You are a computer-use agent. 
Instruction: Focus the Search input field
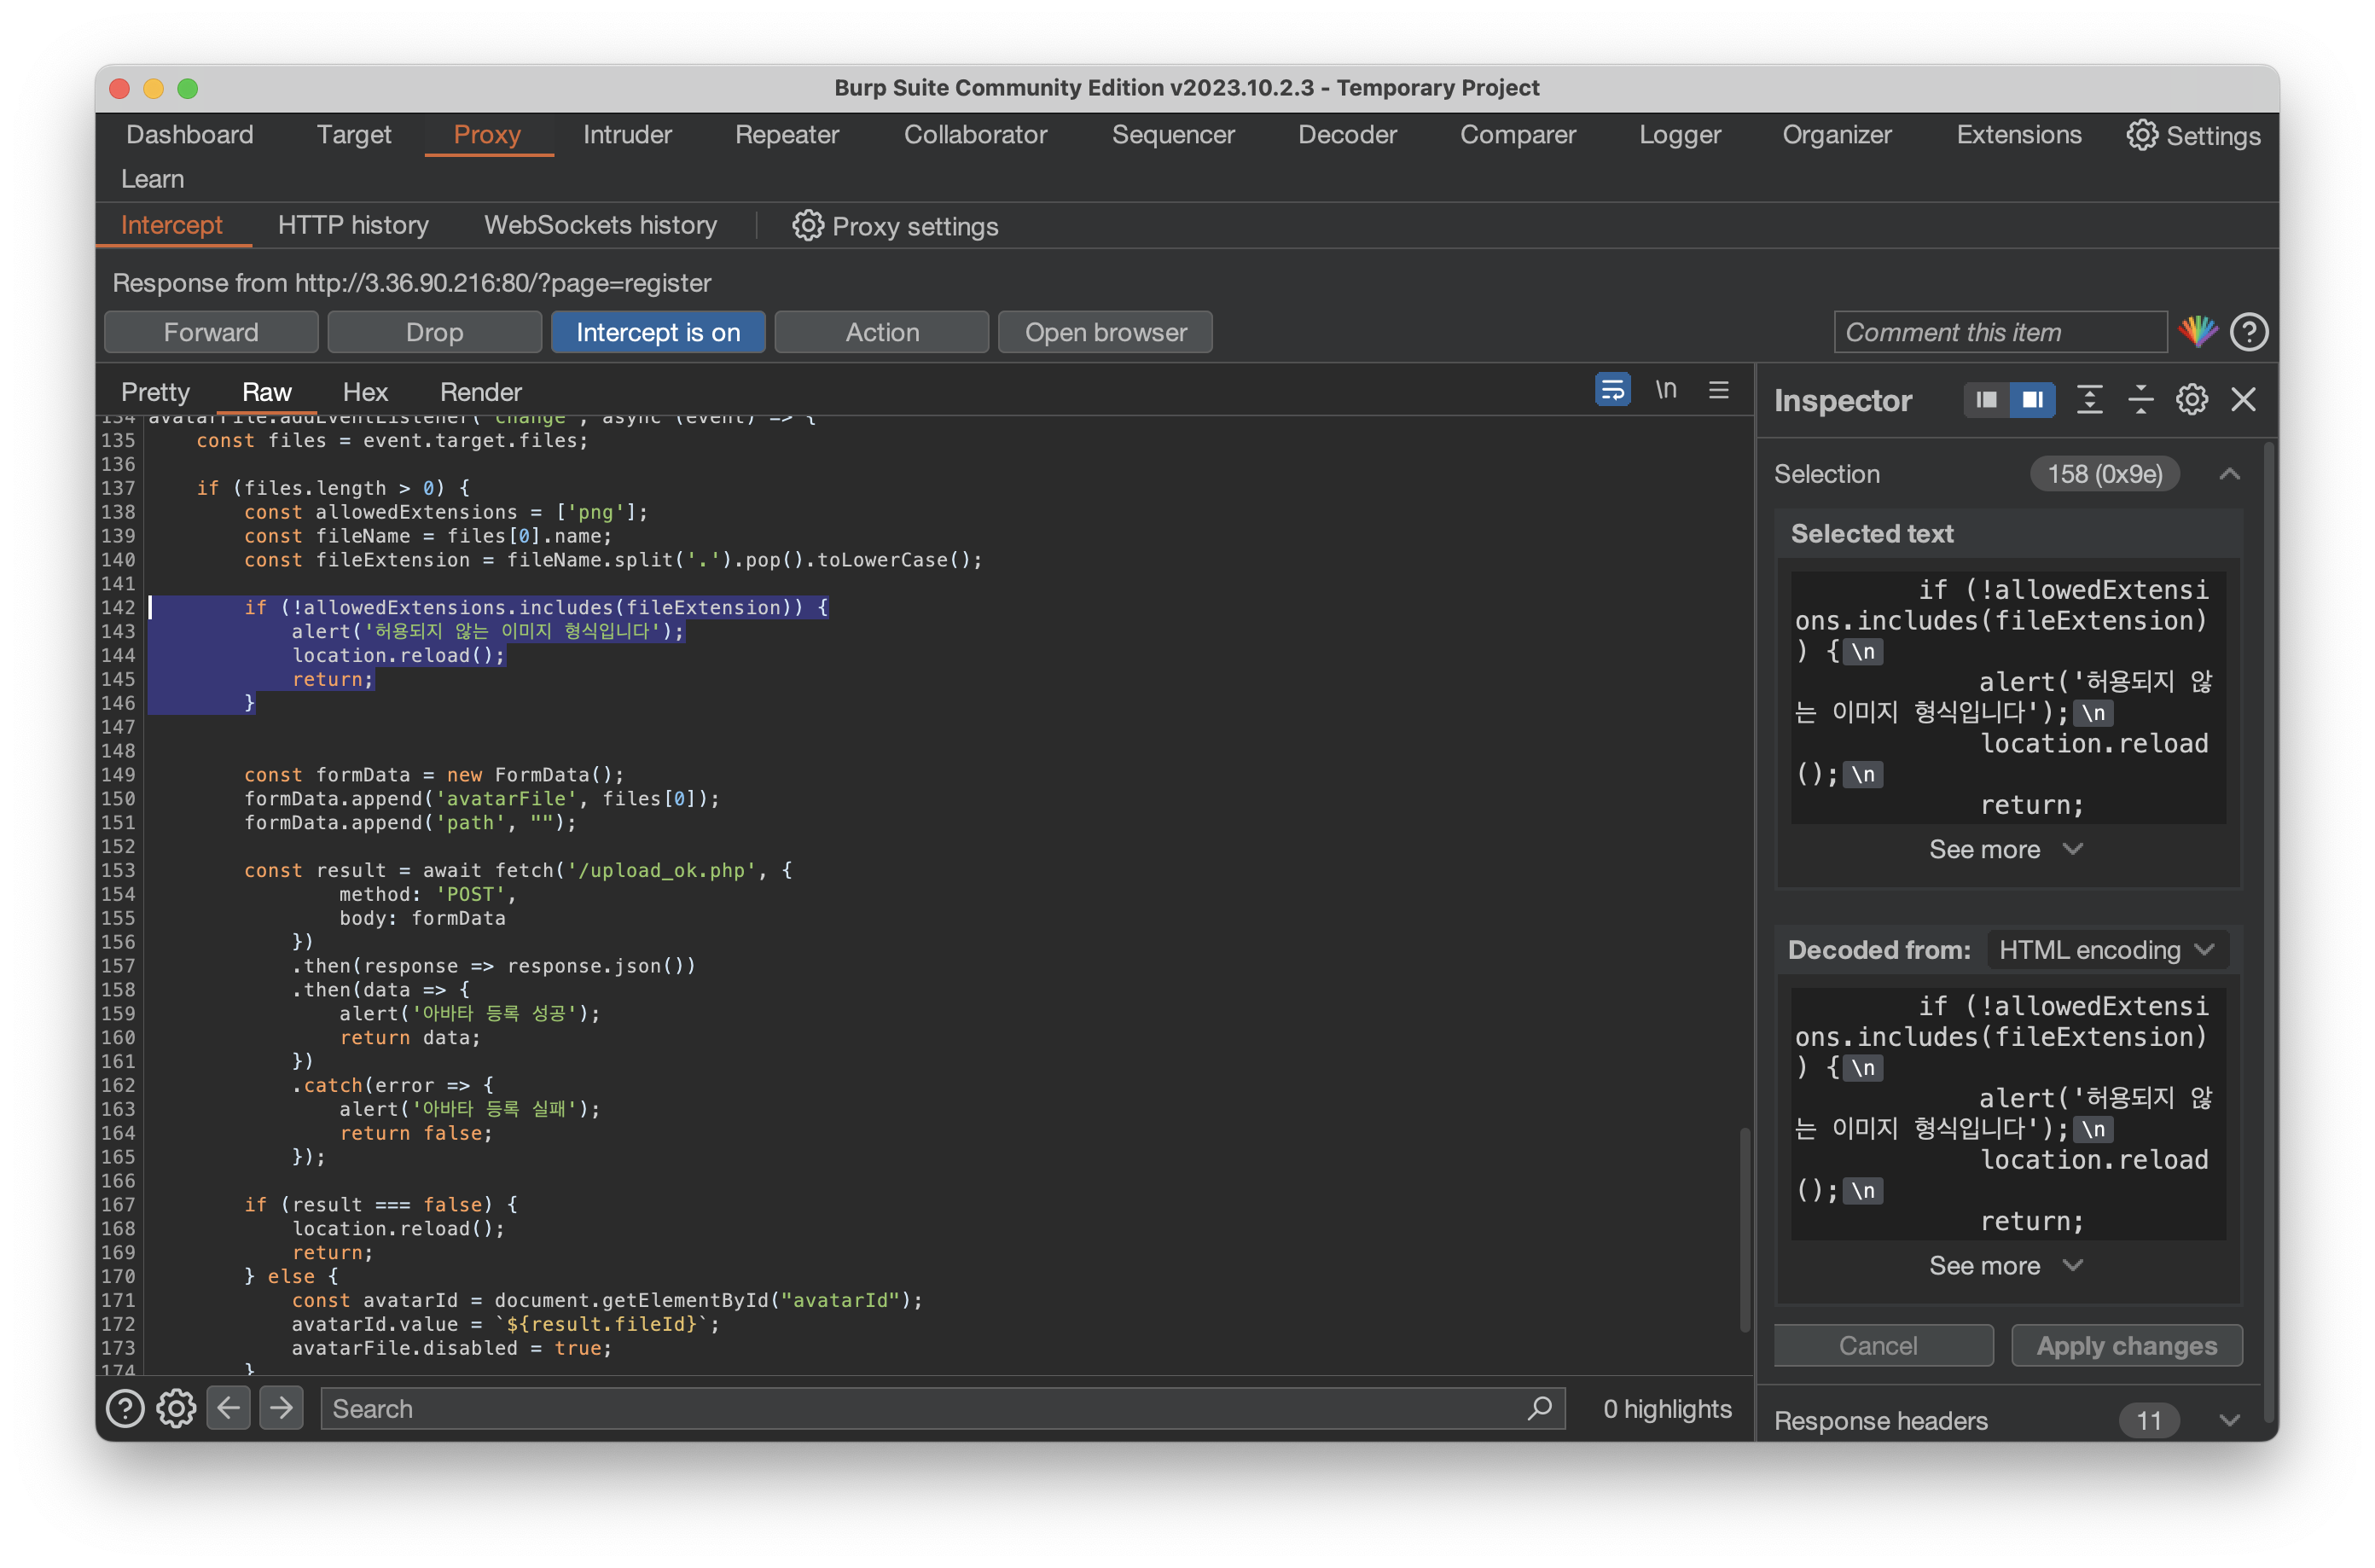tap(942, 1408)
